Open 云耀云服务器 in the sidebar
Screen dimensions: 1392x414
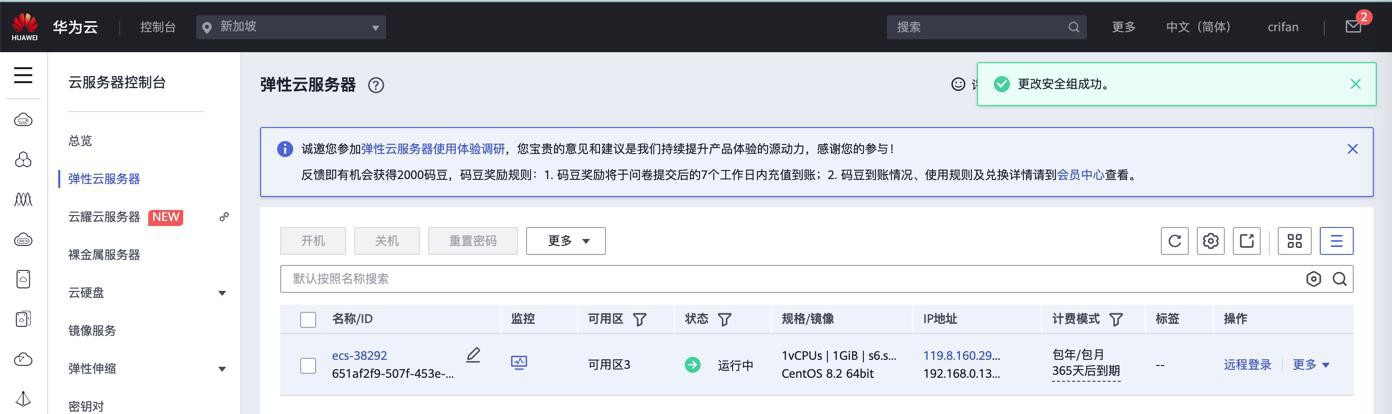coord(104,217)
